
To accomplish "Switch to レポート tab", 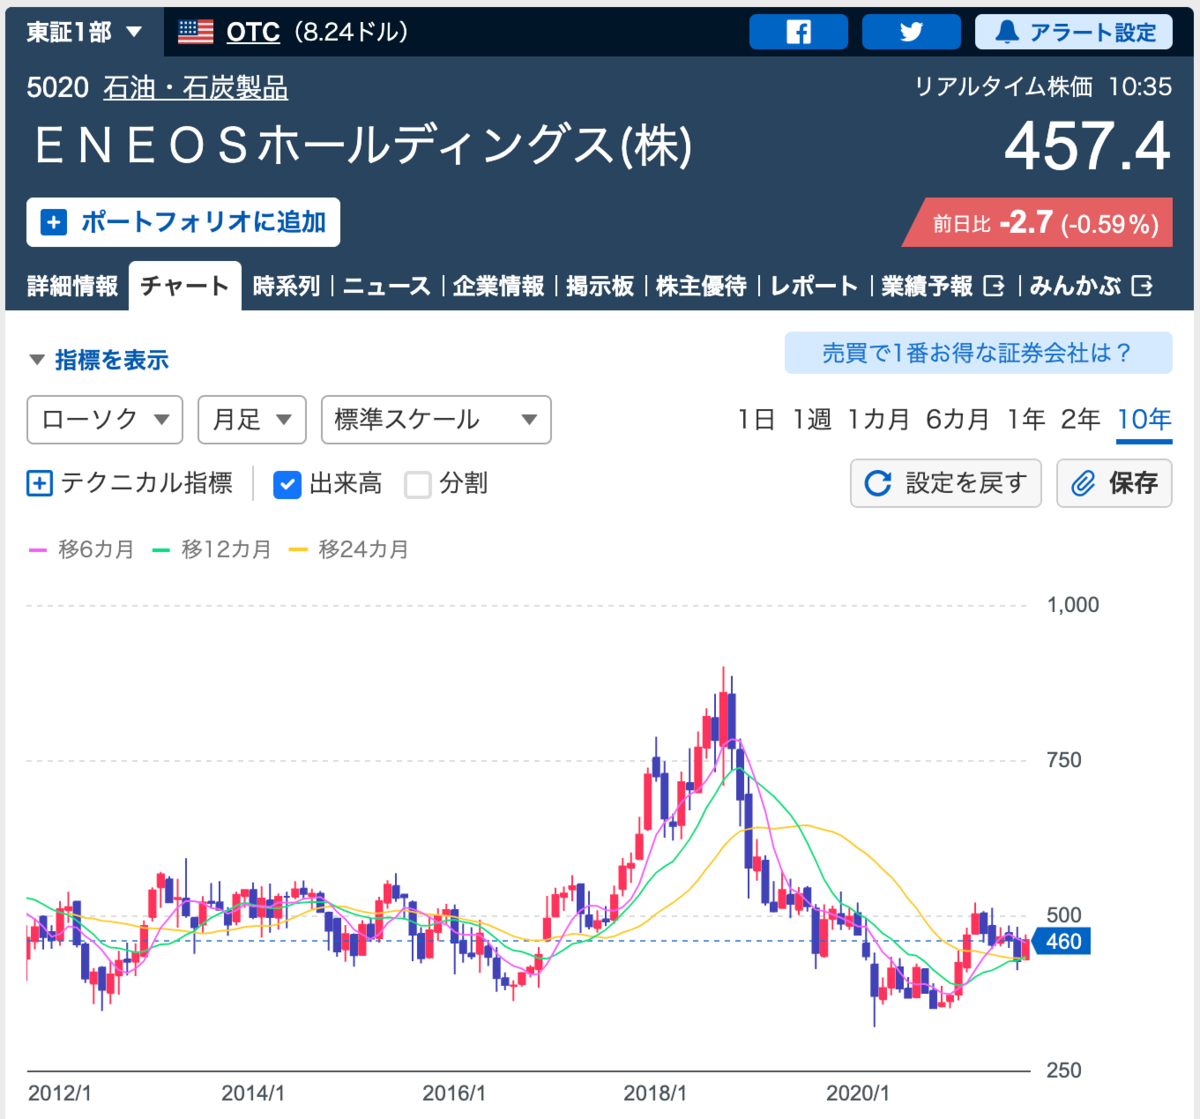I will [x=814, y=286].
